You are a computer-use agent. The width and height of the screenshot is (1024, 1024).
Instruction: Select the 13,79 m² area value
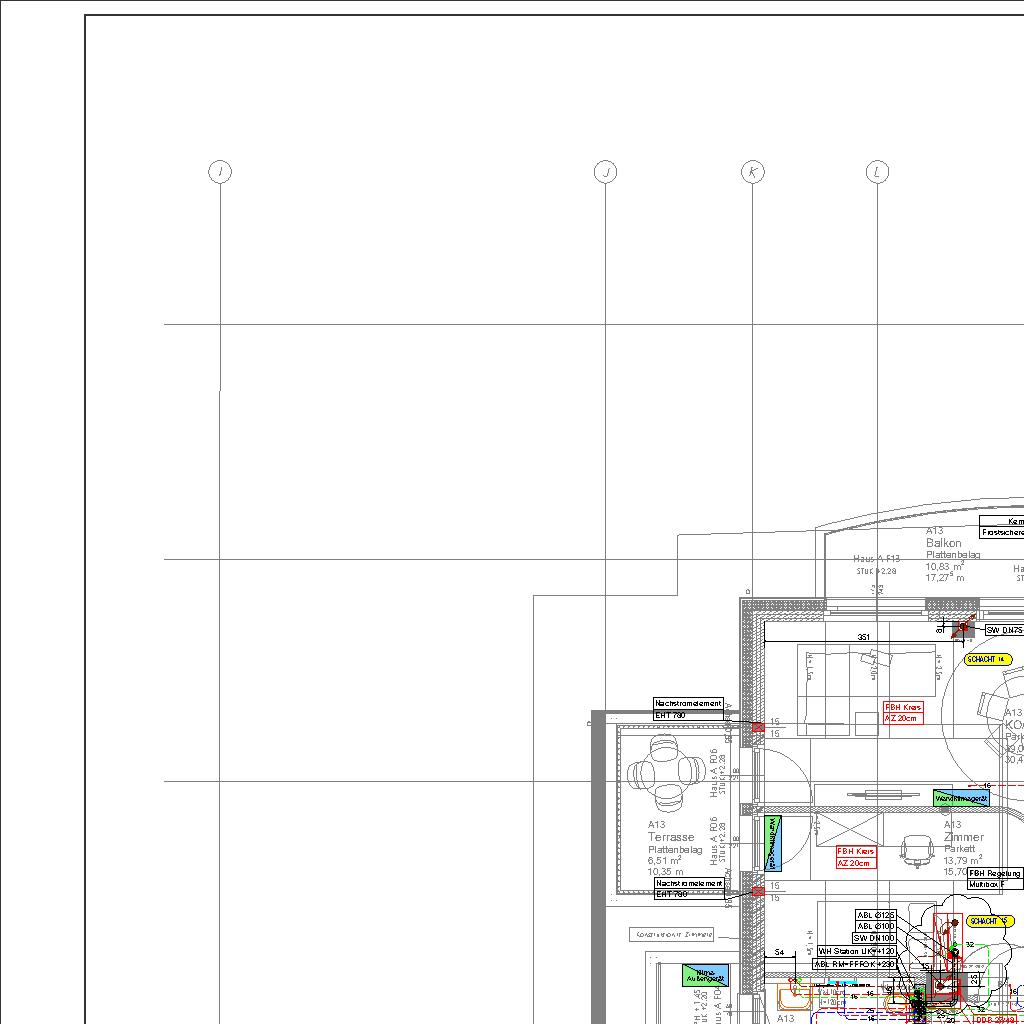coord(962,861)
